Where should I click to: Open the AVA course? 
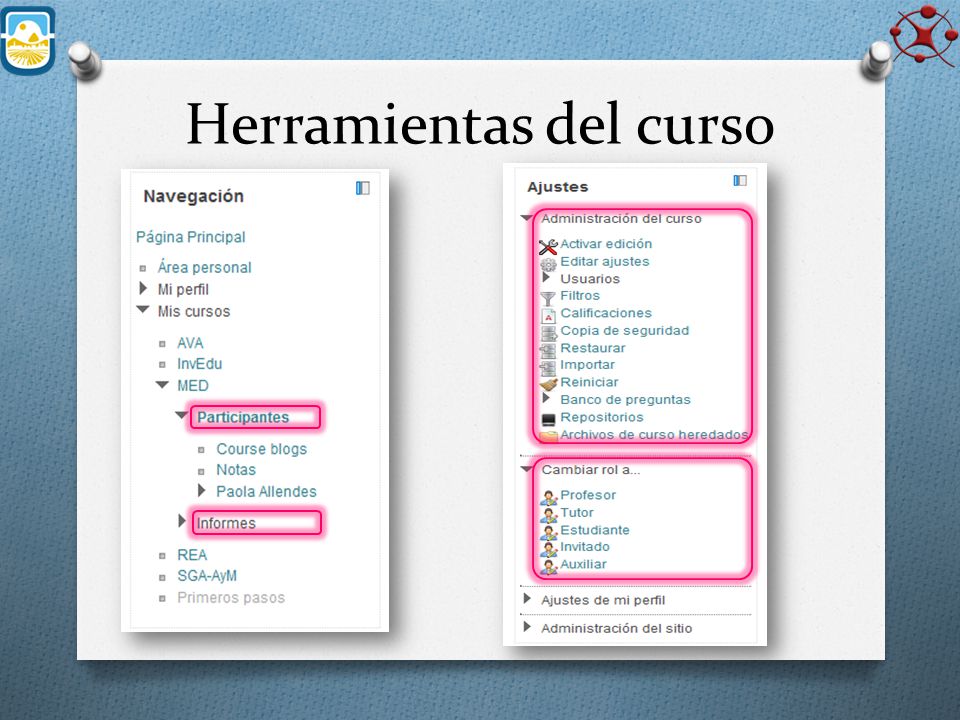[x=190, y=343]
